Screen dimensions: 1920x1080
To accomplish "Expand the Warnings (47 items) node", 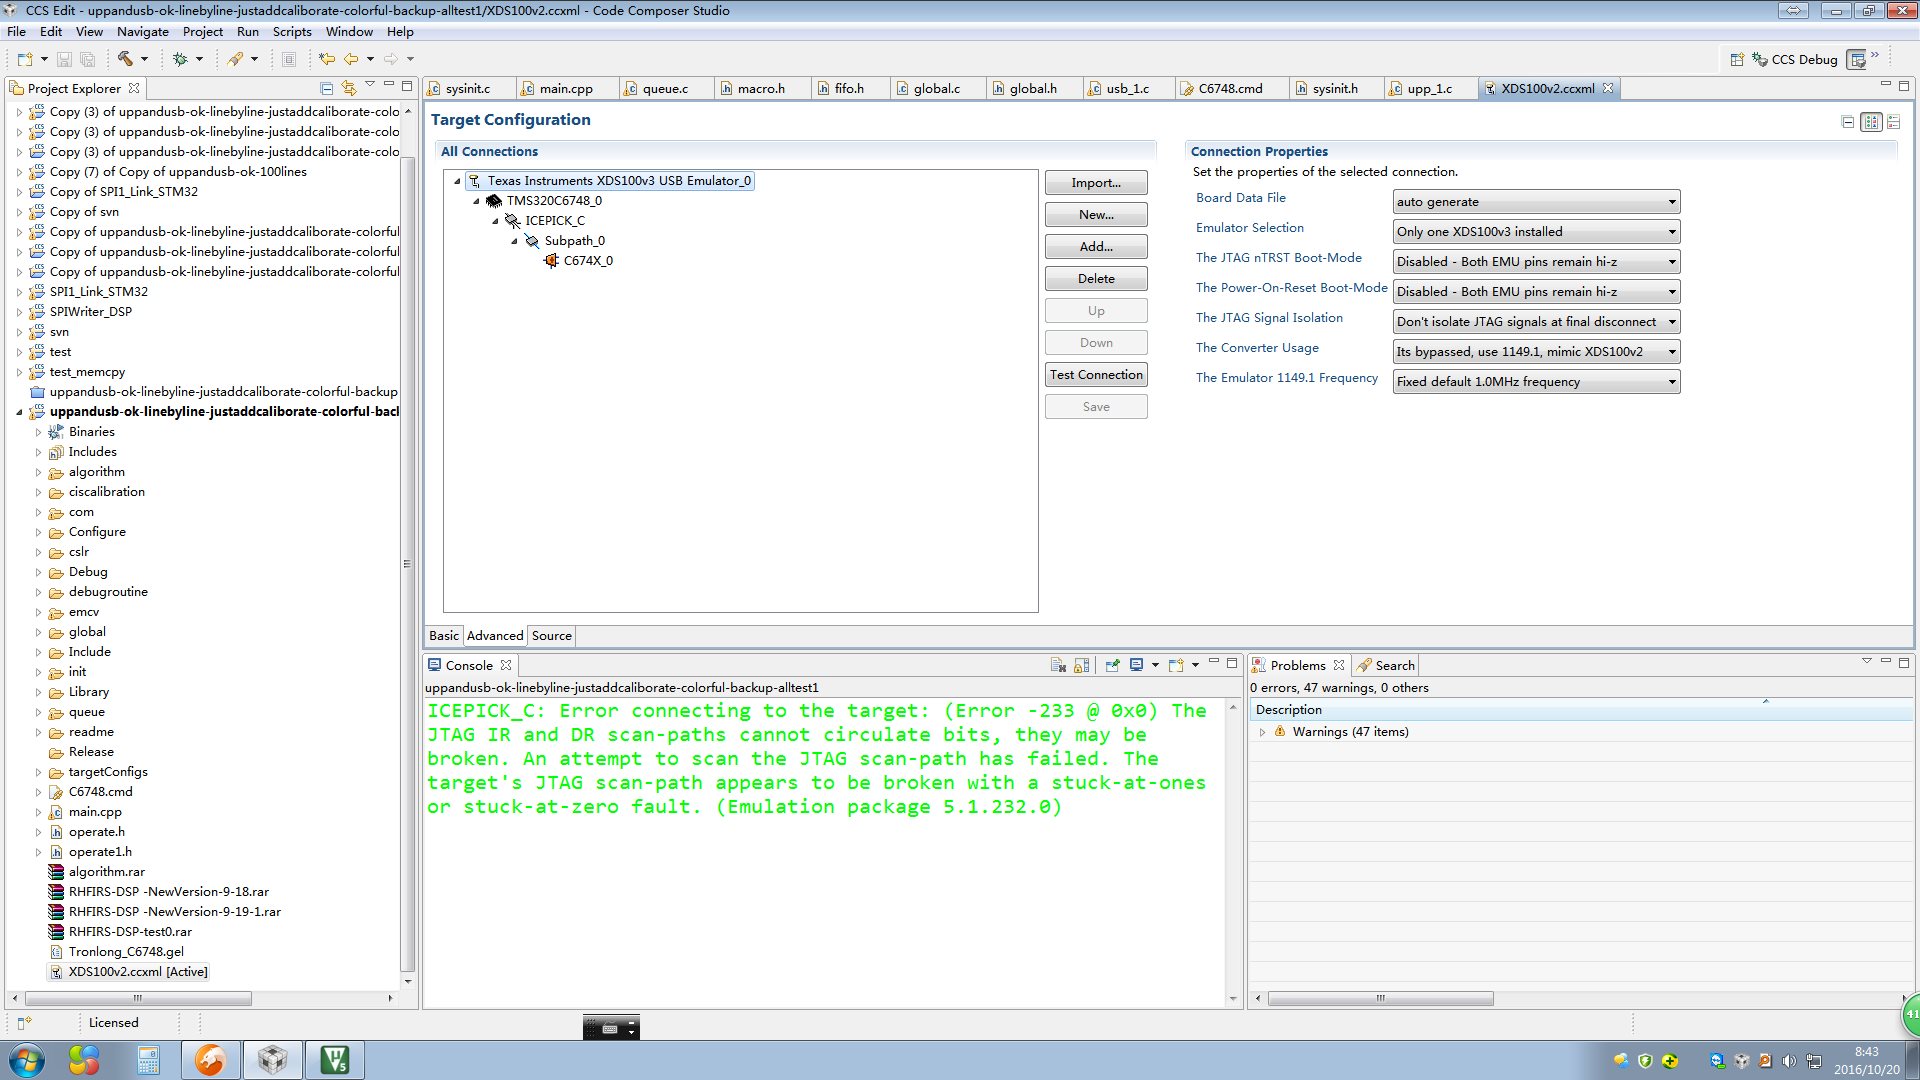I will (1262, 732).
